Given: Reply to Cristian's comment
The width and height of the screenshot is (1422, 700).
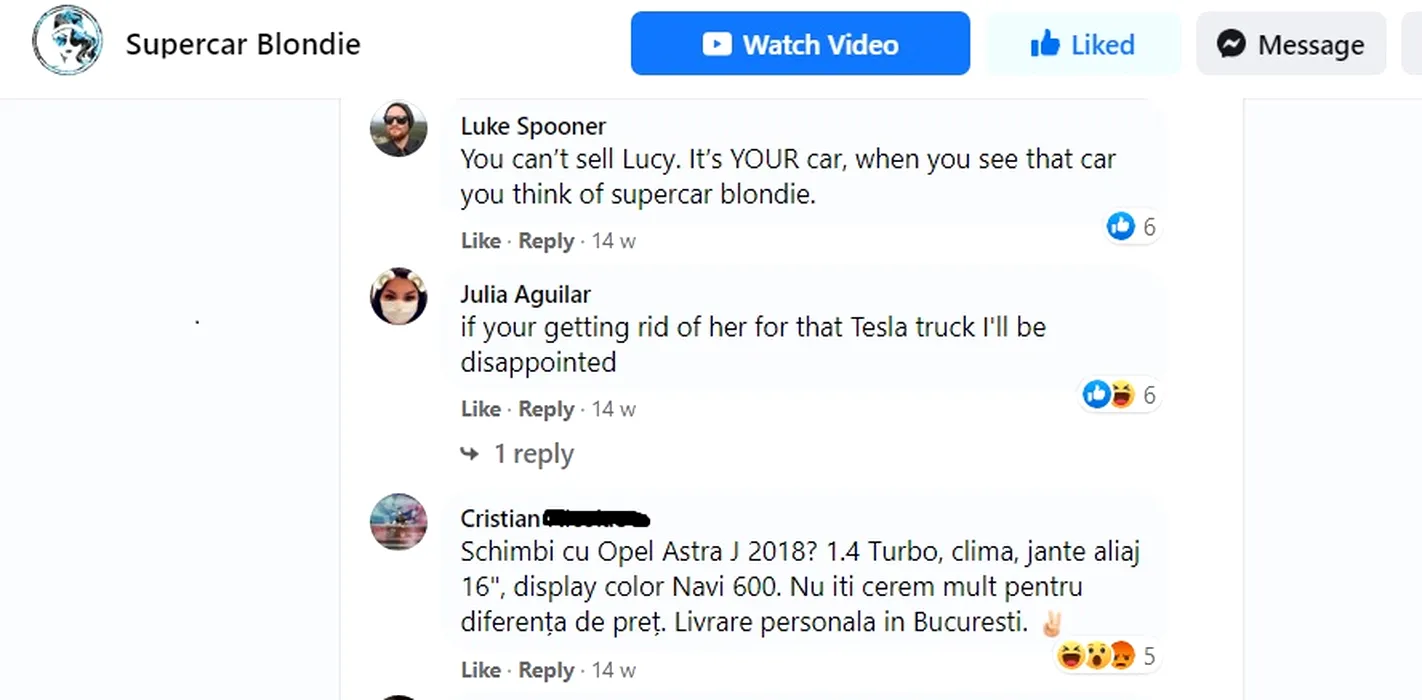Looking at the screenshot, I should coord(546,670).
